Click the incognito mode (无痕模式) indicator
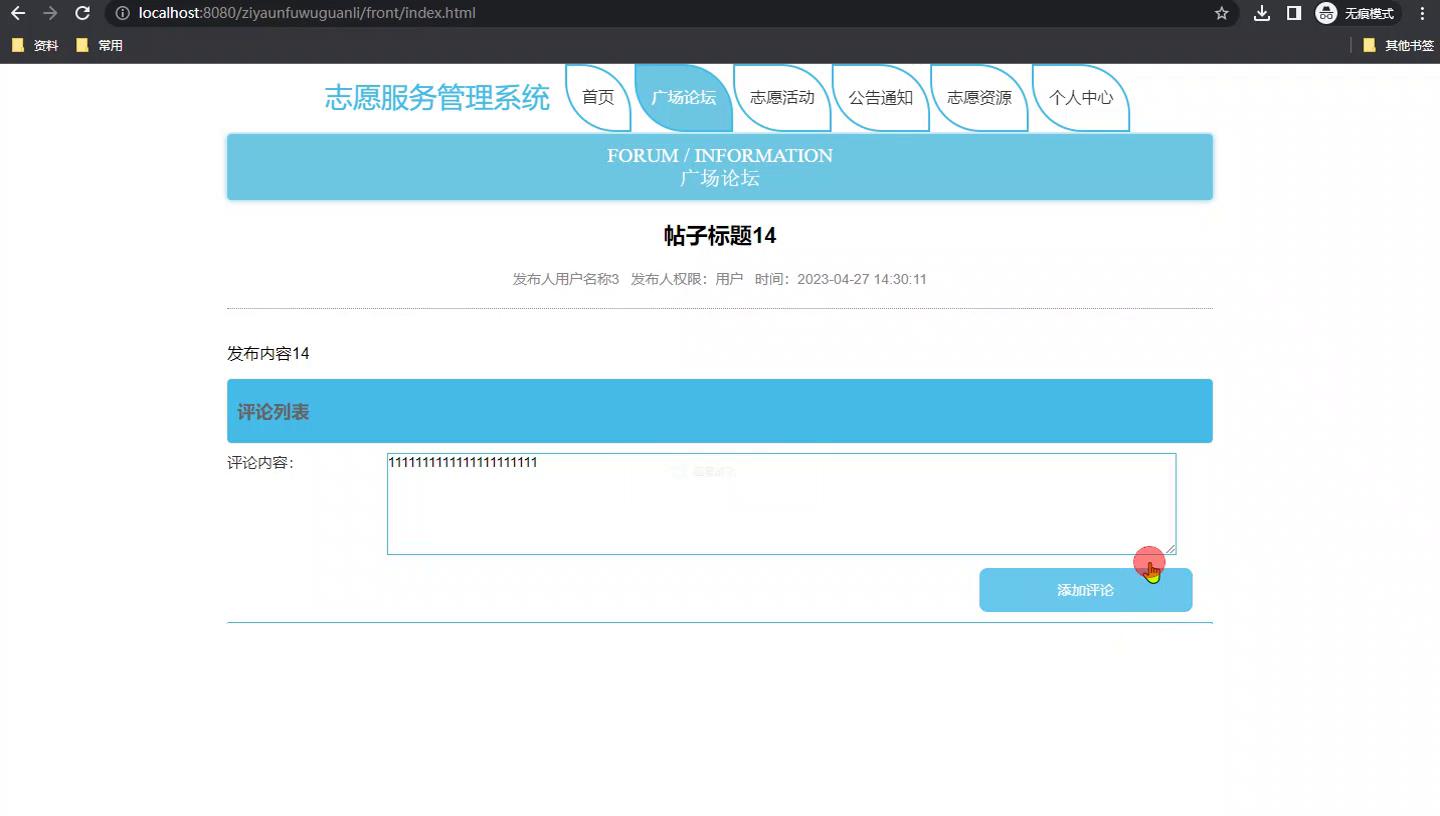 tap(1357, 13)
